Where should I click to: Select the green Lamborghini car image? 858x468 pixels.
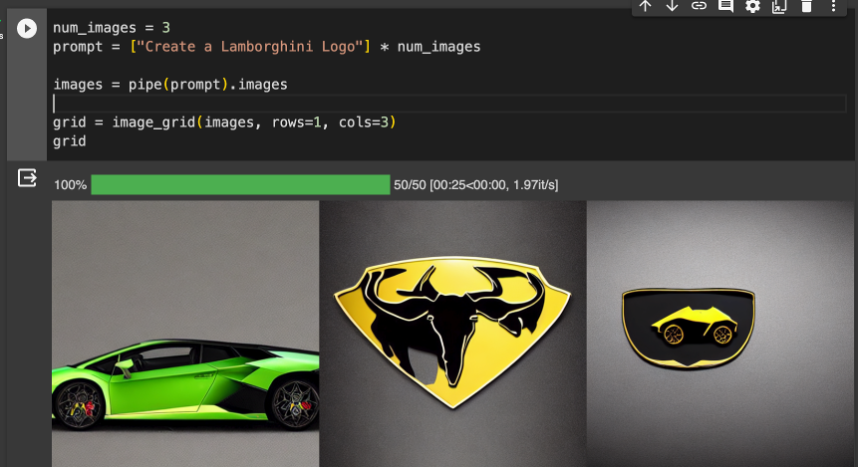click(185, 333)
